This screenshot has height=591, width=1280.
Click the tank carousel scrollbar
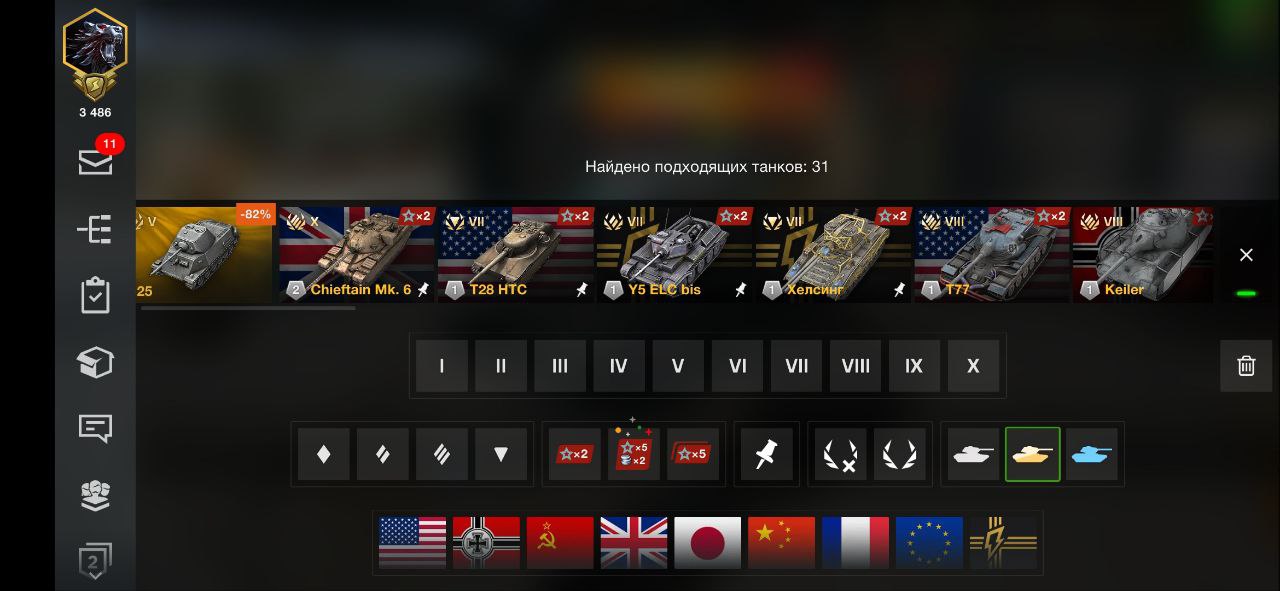coord(248,308)
